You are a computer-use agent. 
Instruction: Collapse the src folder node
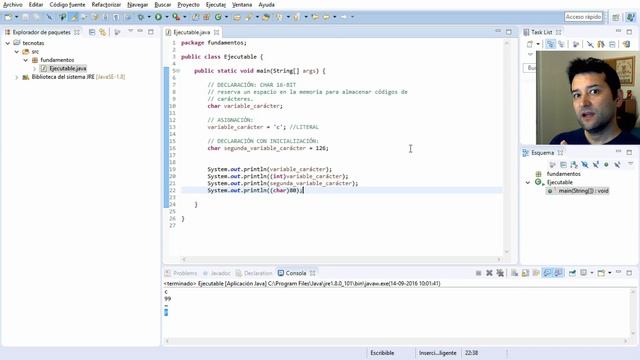tap(17, 51)
